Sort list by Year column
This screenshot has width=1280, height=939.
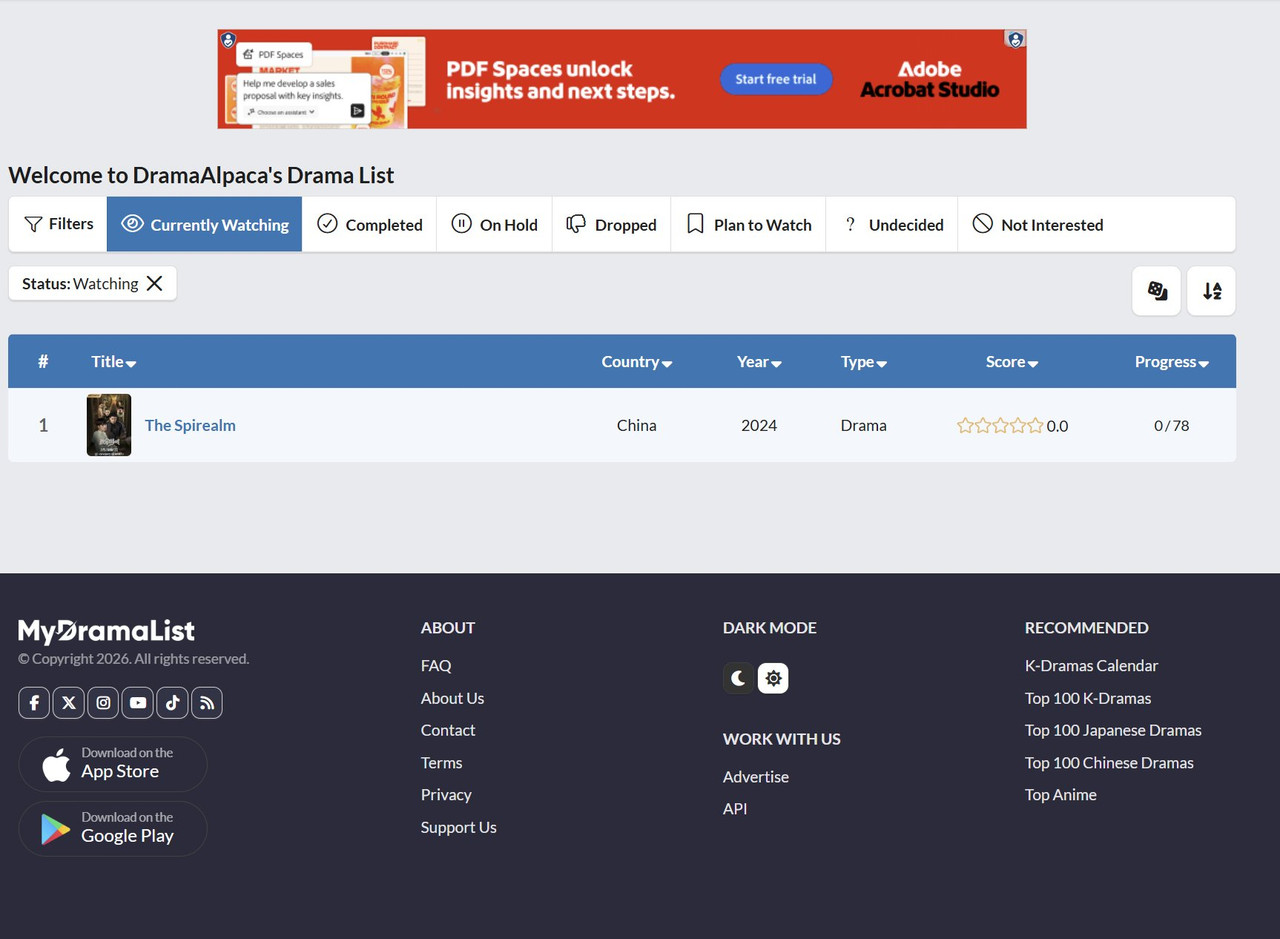click(x=759, y=362)
